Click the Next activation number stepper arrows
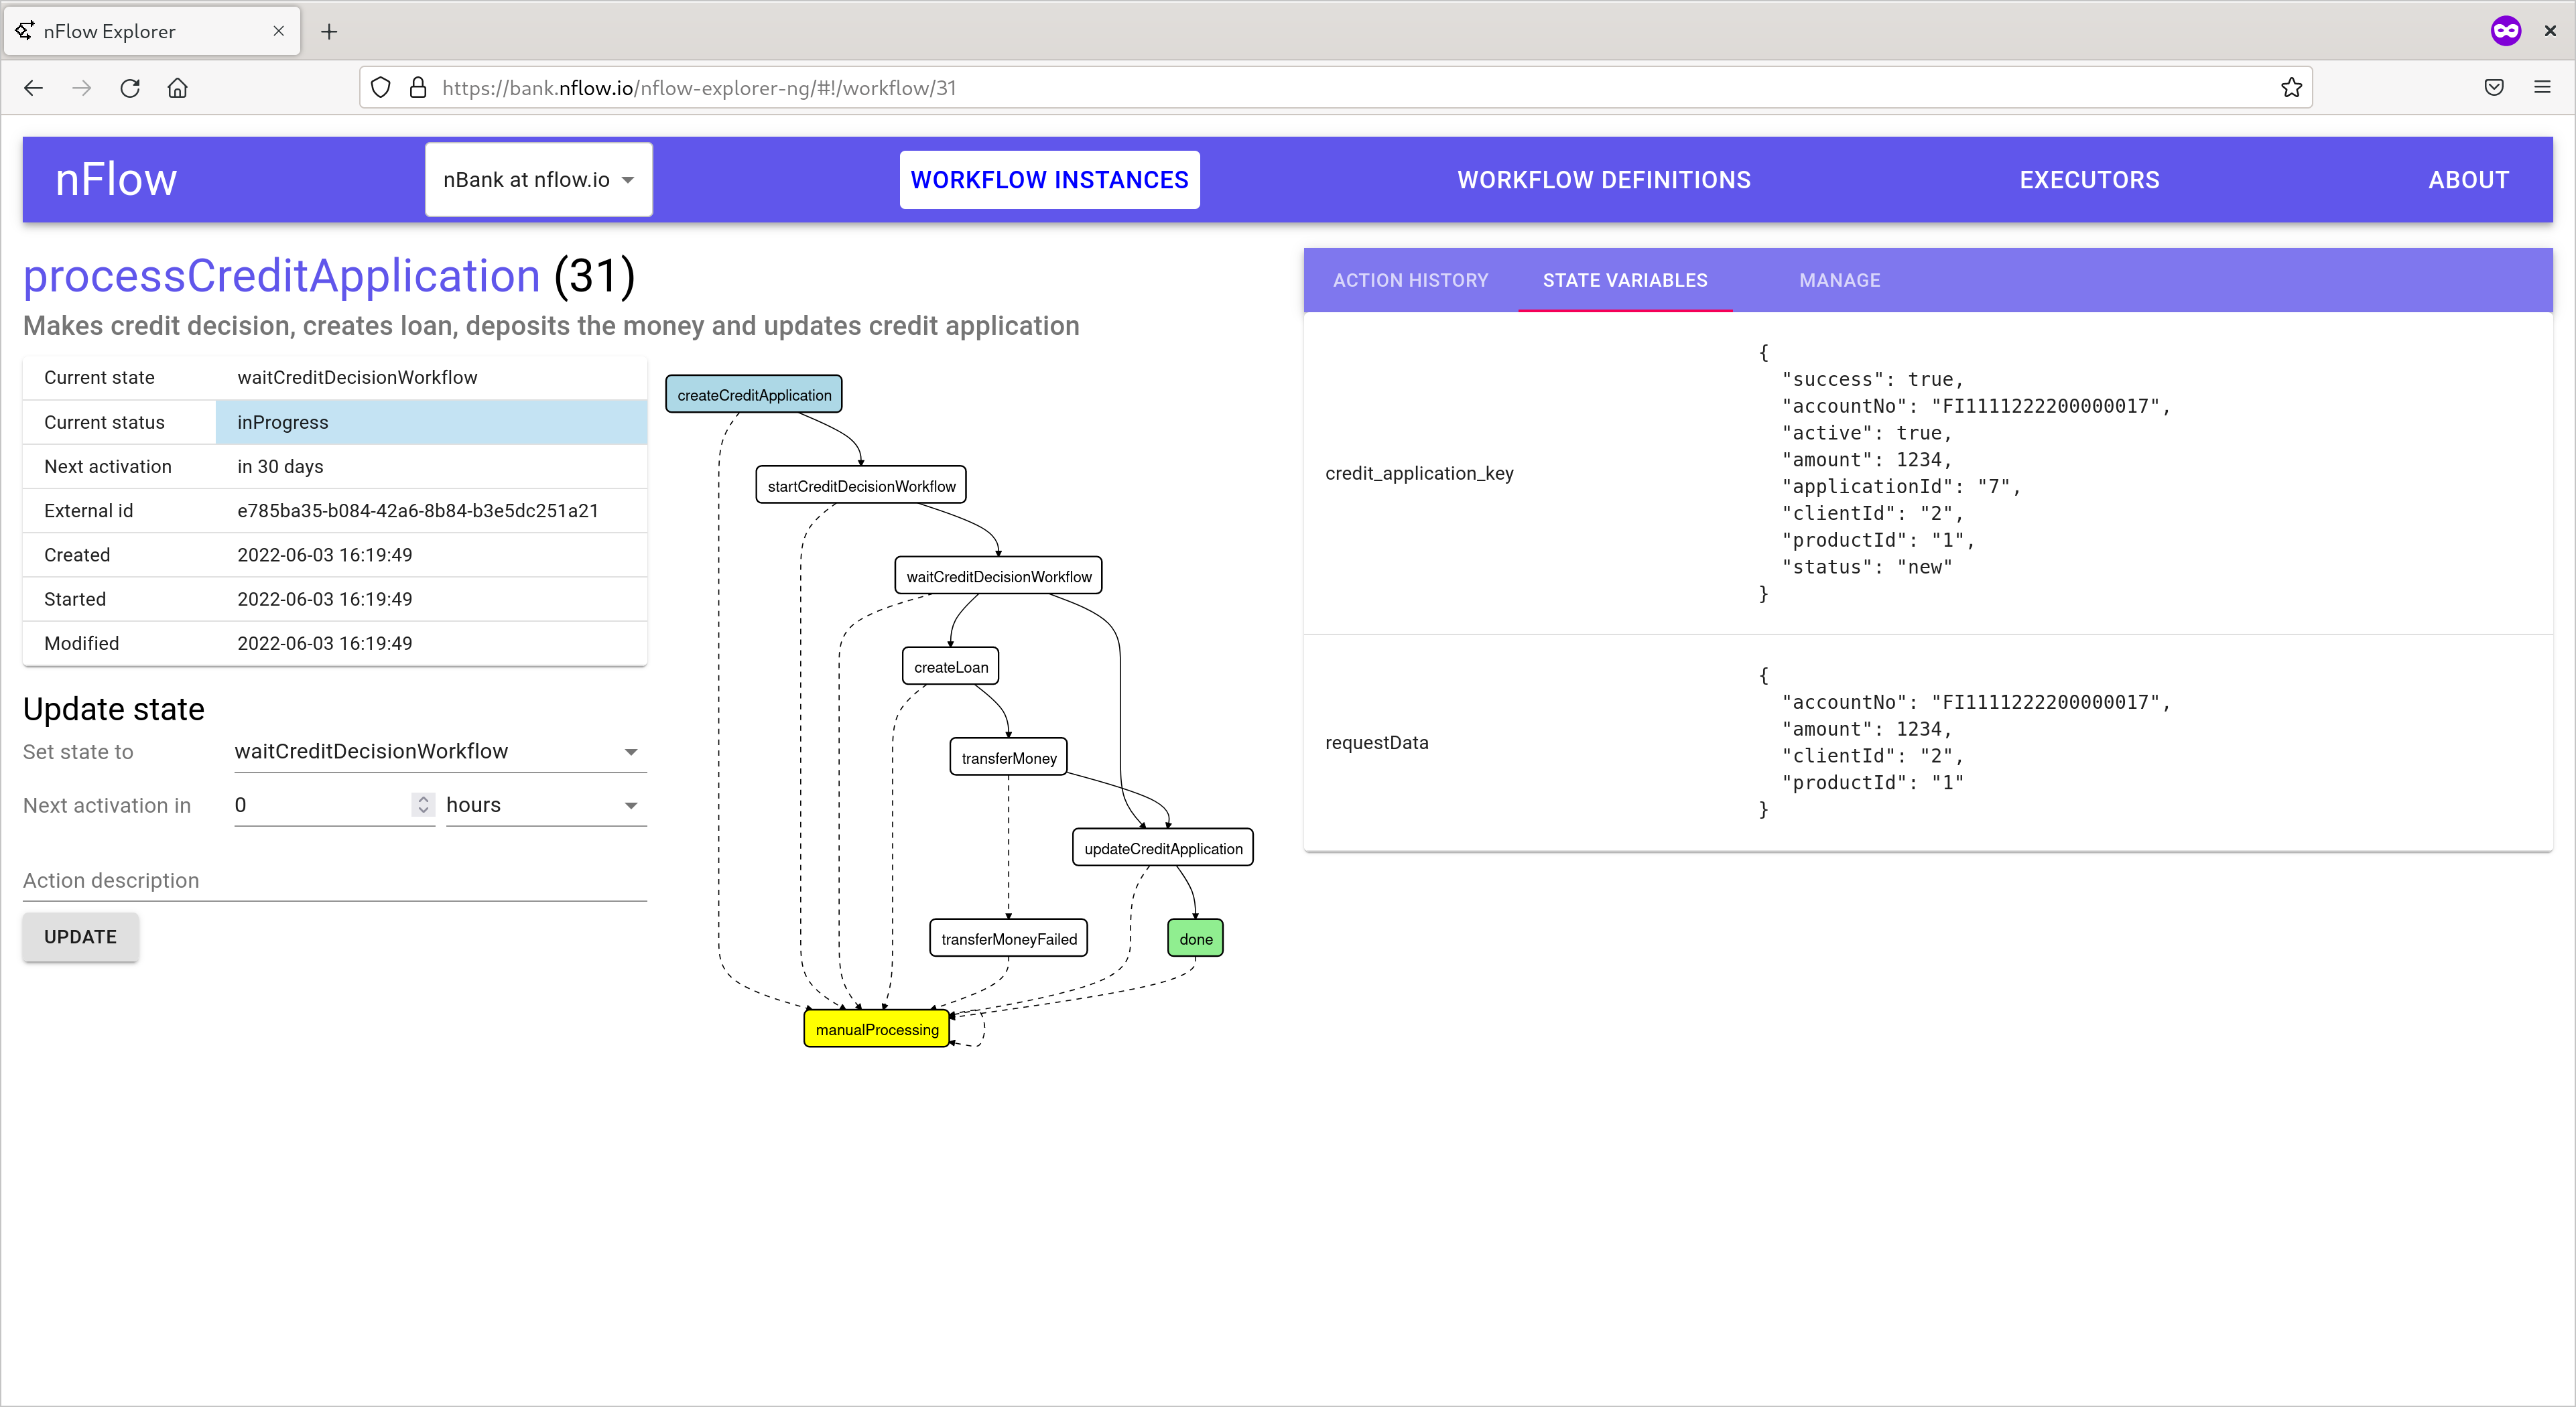Image resolution: width=2576 pixels, height=1407 pixels. 423,805
